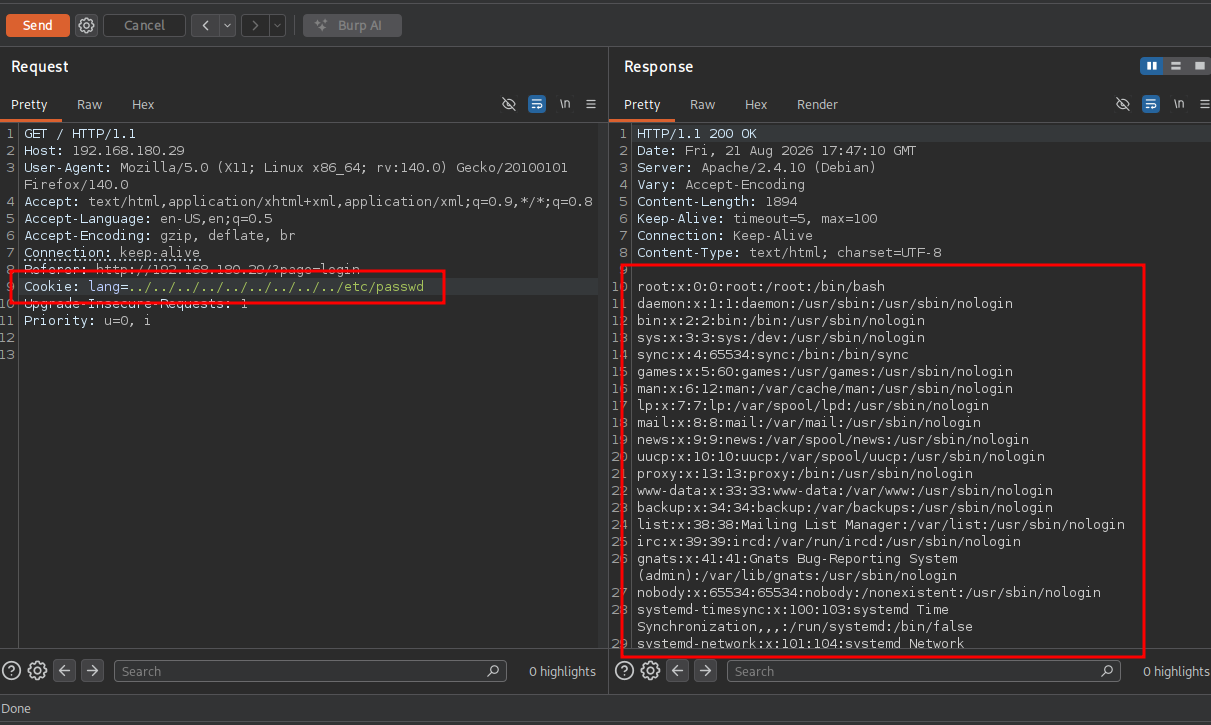Toggle word wrap icon in Response panel
1211x725 pixels.
(1151, 104)
